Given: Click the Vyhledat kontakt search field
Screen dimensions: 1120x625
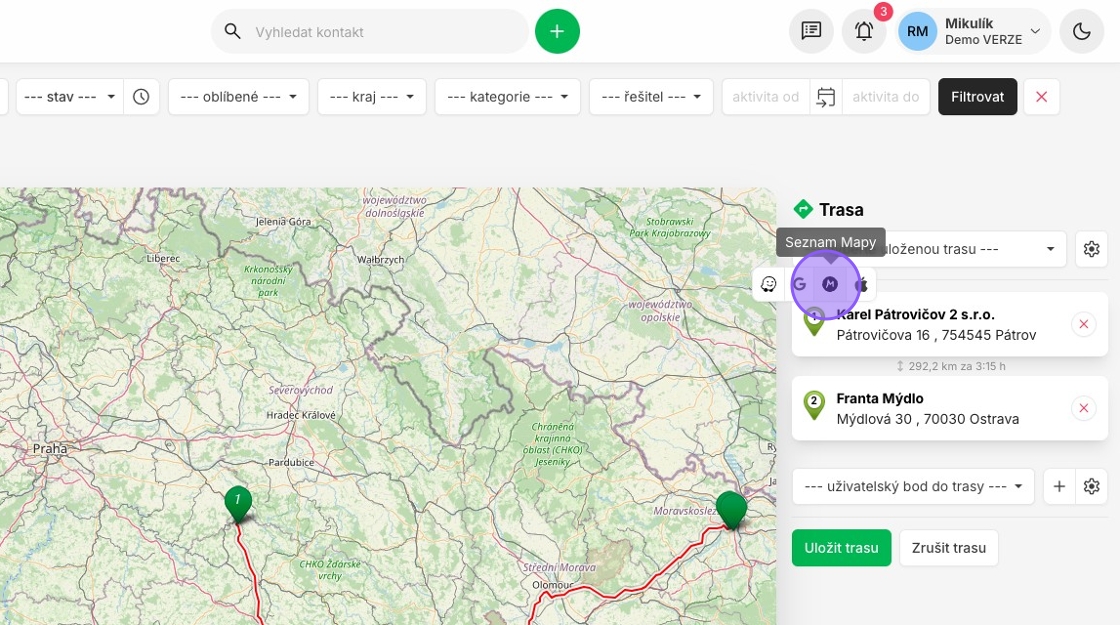Looking at the screenshot, I should (x=380, y=32).
